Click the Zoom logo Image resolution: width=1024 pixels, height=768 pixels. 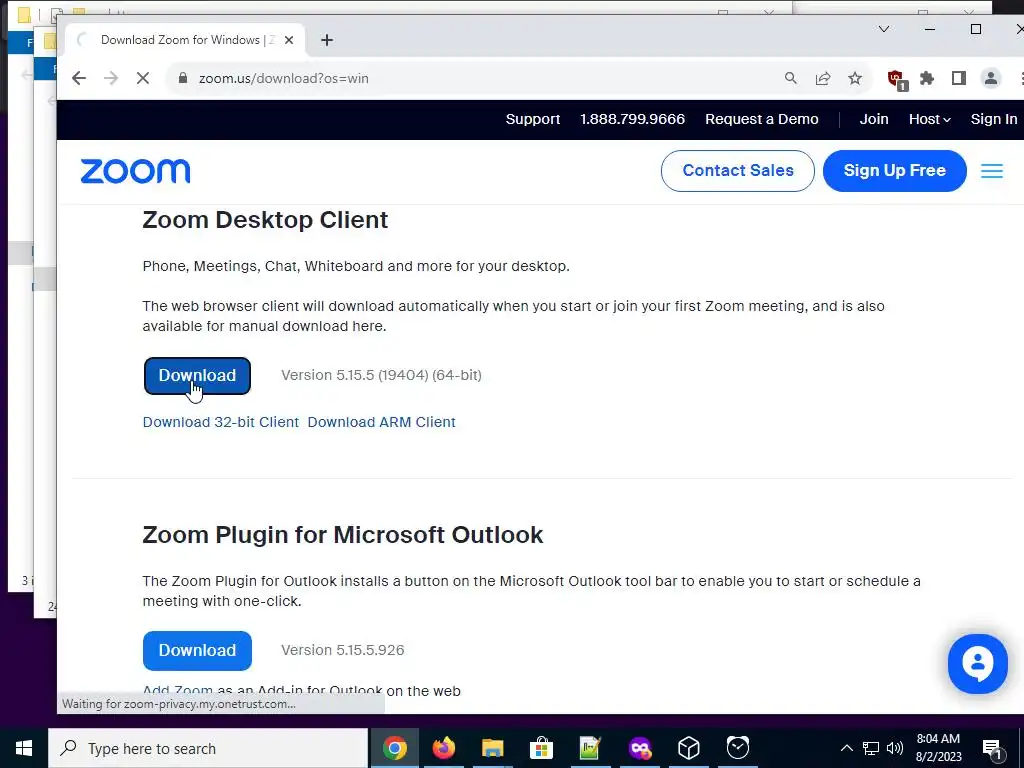135,171
